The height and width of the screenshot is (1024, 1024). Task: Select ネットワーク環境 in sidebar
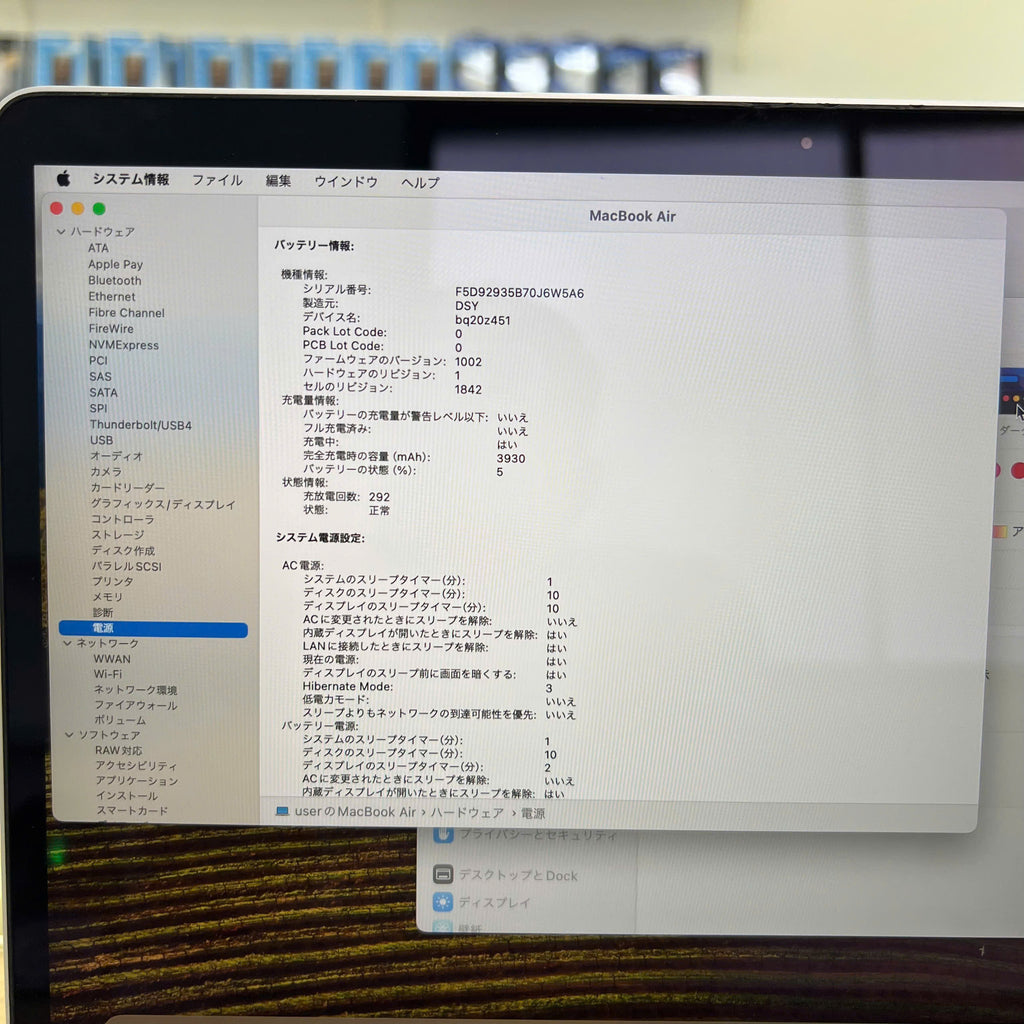tap(136, 690)
